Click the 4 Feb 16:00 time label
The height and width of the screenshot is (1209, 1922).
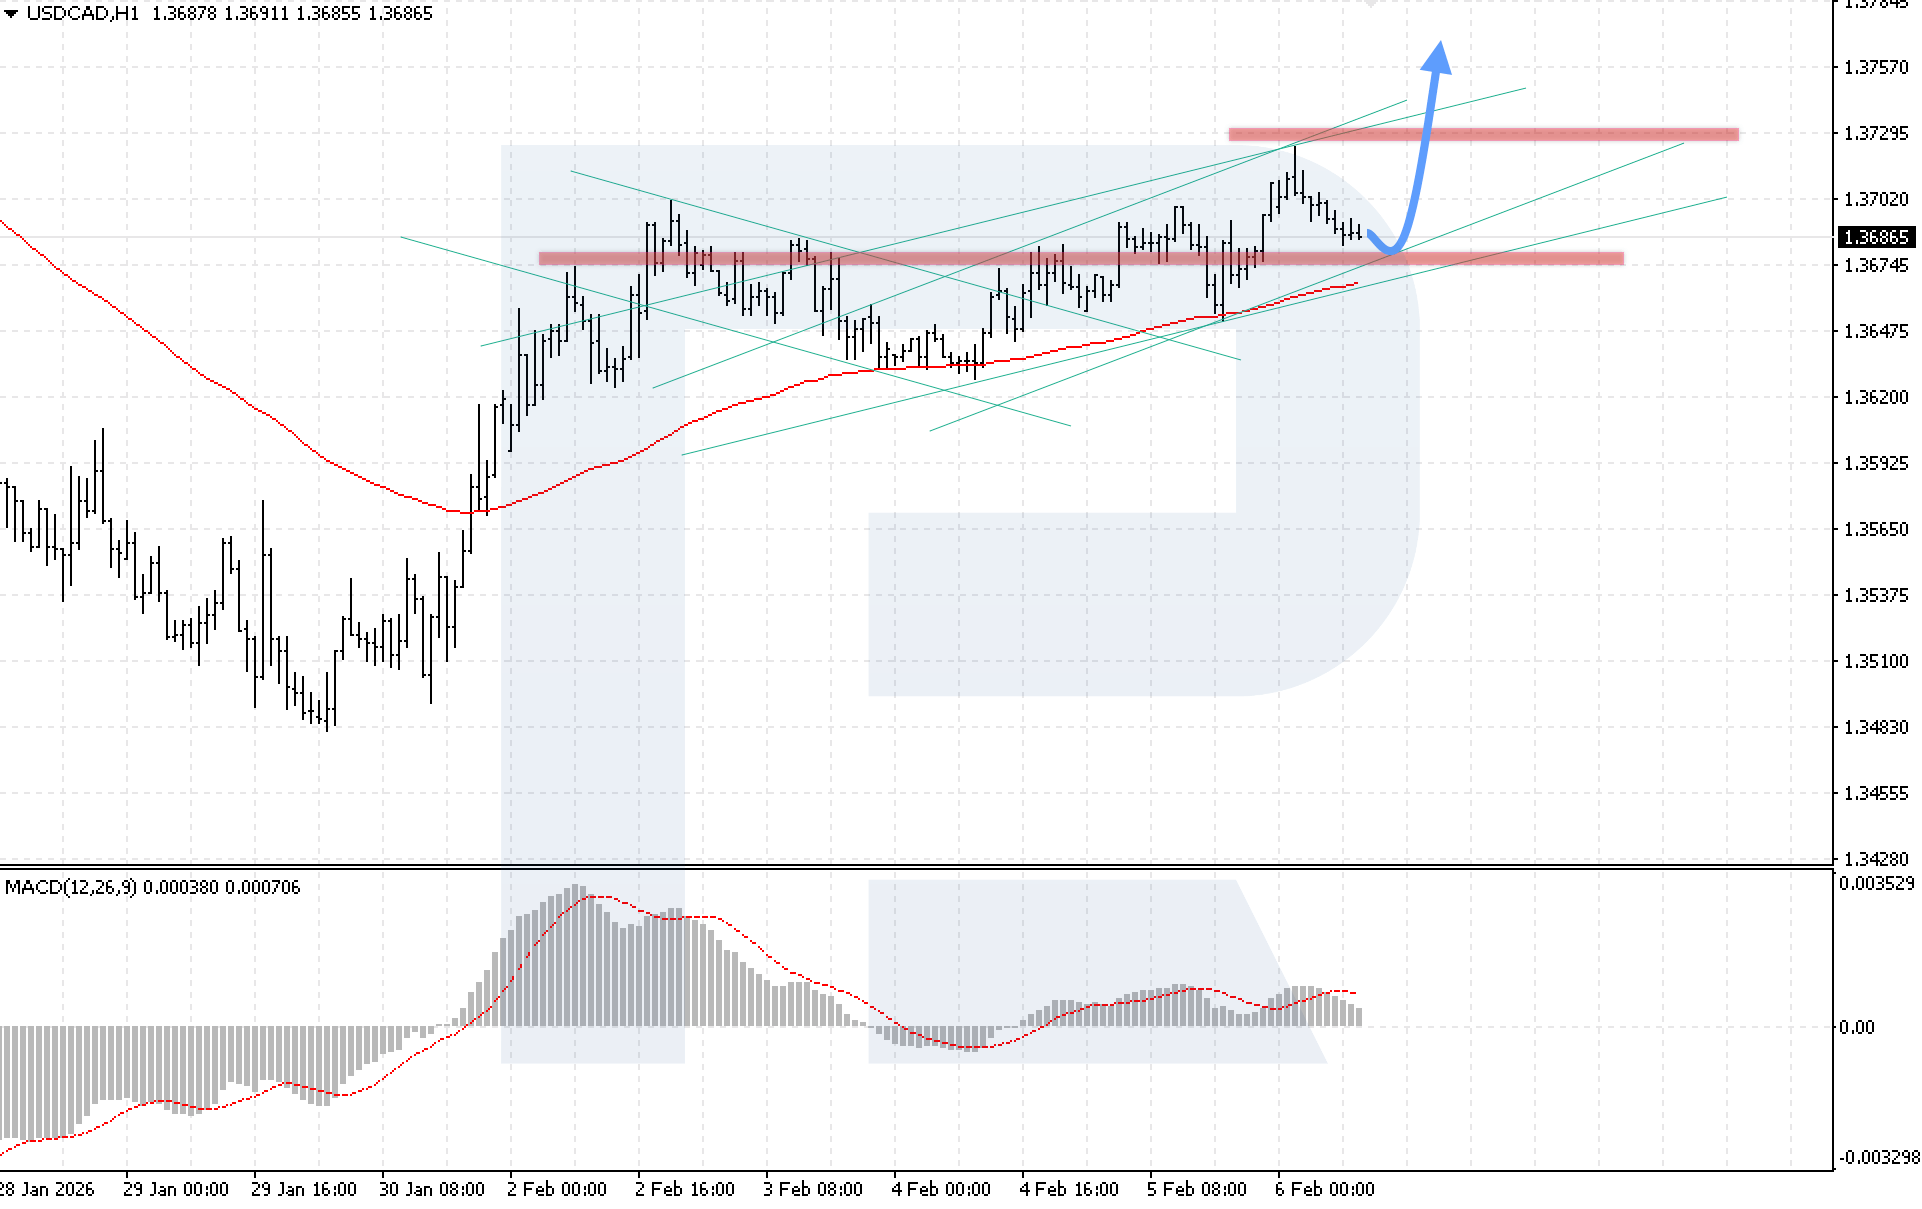pyautogui.click(x=1068, y=1189)
